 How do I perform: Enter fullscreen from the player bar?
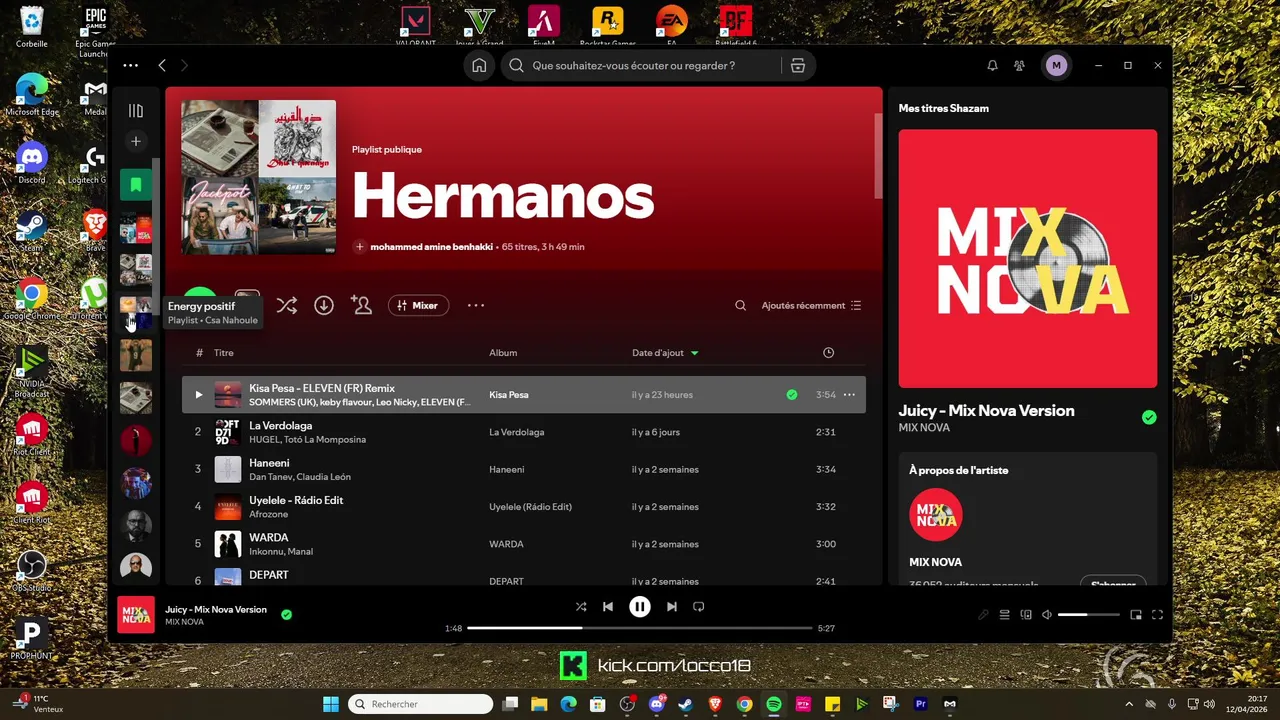point(1158,614)
